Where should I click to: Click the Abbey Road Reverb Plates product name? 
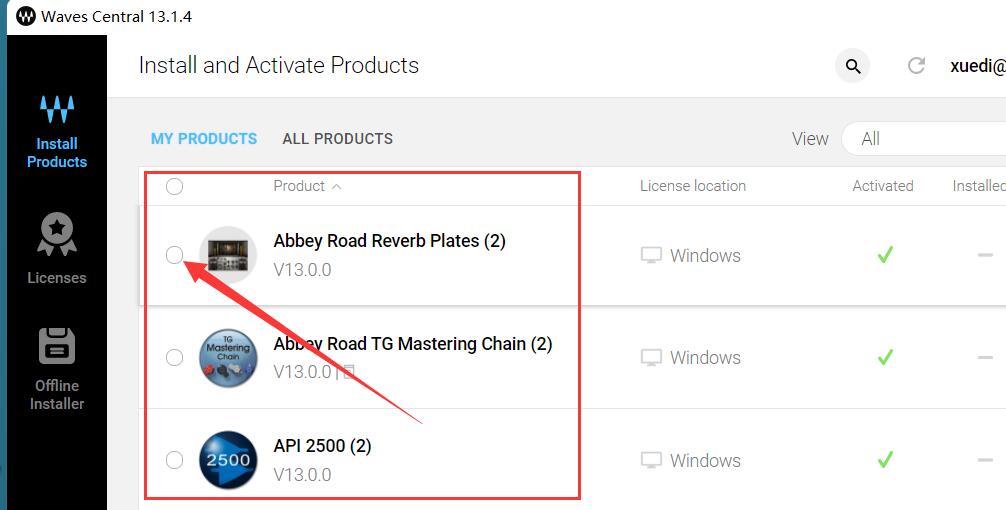(x=389, y=241)
